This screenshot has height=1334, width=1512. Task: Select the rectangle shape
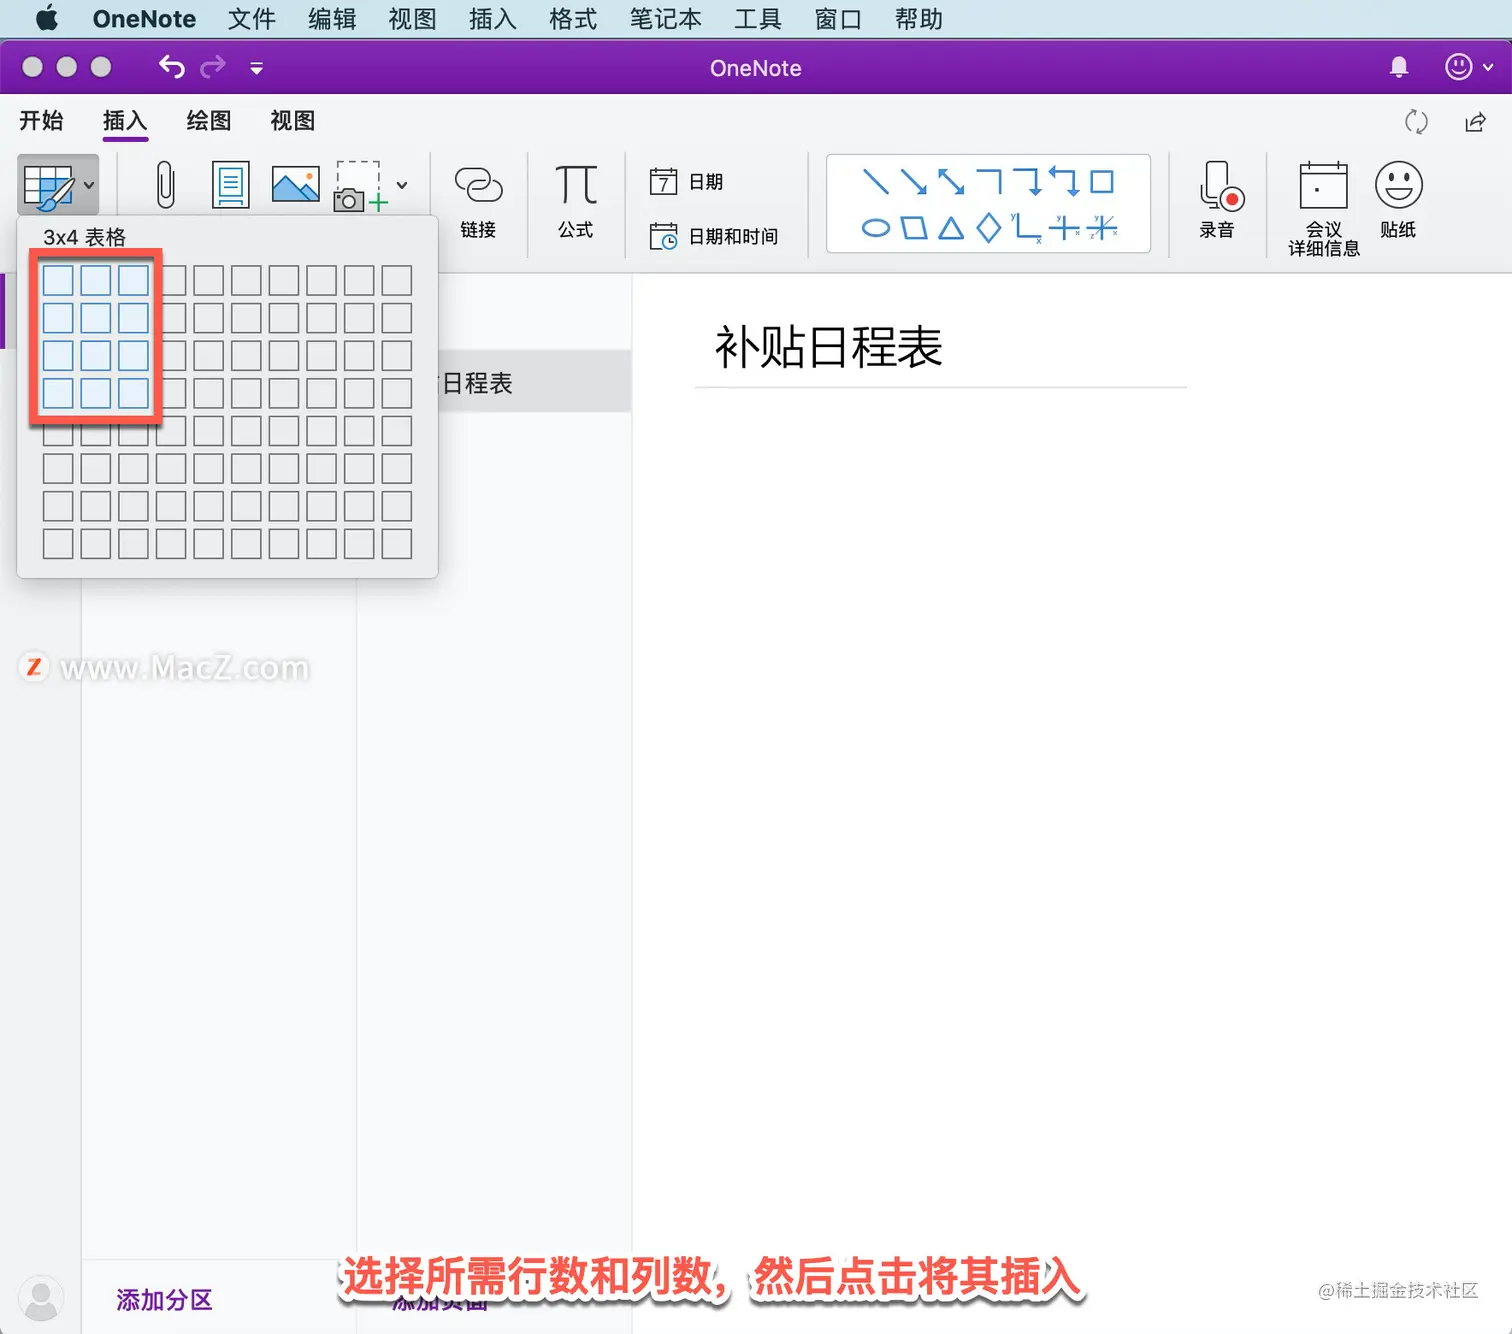(1102, 181)
